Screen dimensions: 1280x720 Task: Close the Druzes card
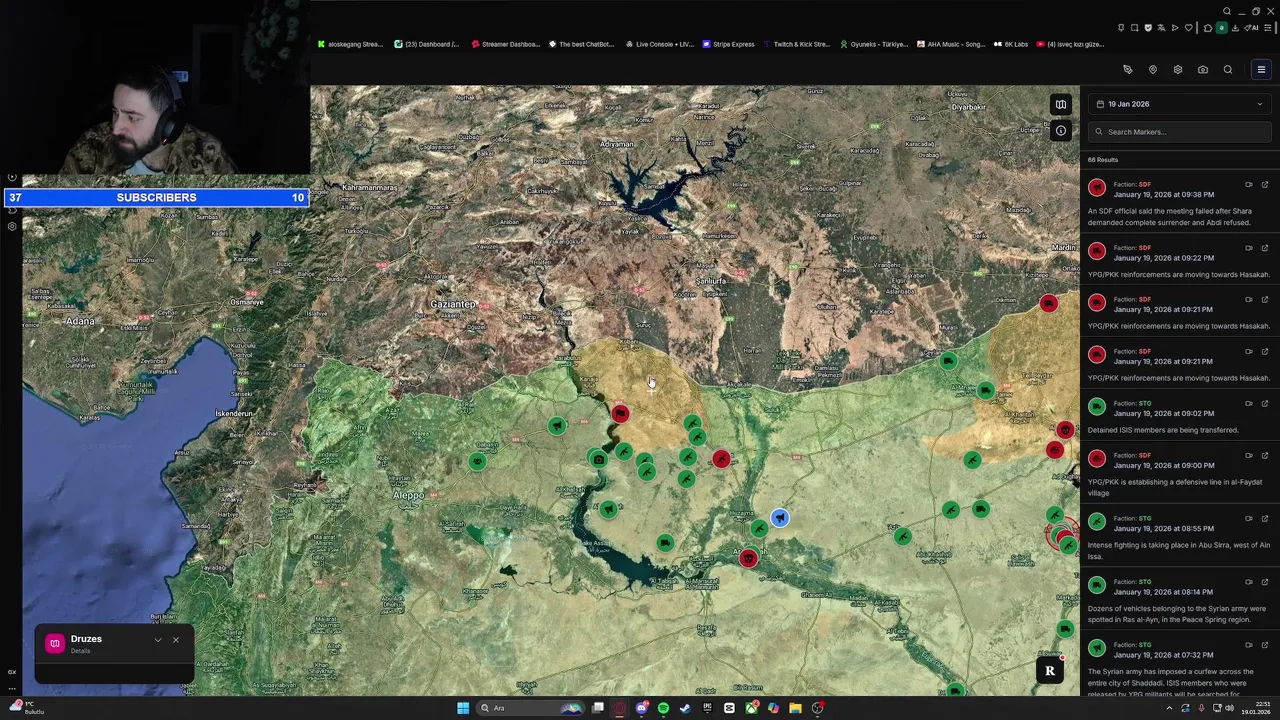pos(175,640)
